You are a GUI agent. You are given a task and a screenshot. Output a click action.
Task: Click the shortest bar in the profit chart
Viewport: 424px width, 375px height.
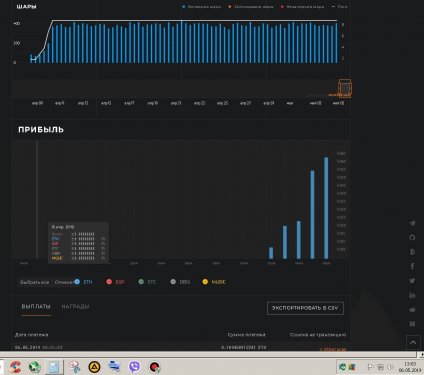(x=271, y=253)
